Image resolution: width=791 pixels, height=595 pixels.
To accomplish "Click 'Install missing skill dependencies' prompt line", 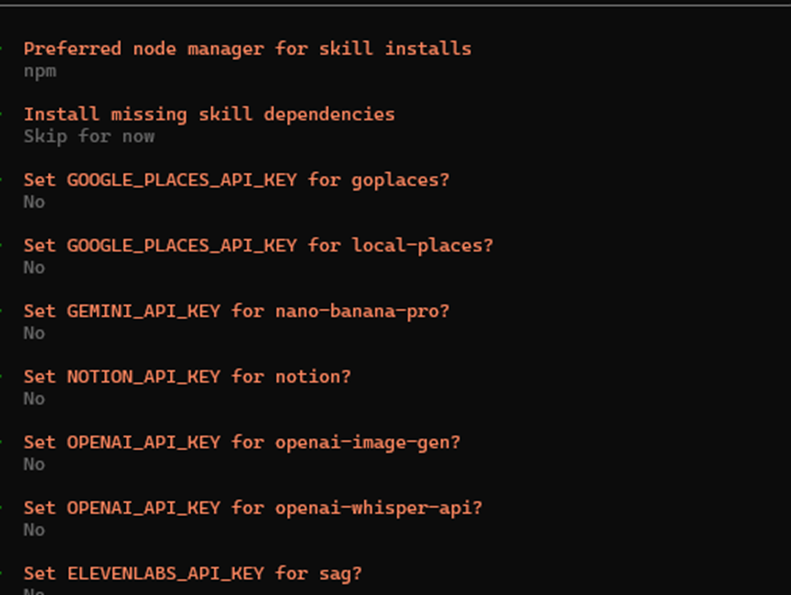I will [209, 115].
